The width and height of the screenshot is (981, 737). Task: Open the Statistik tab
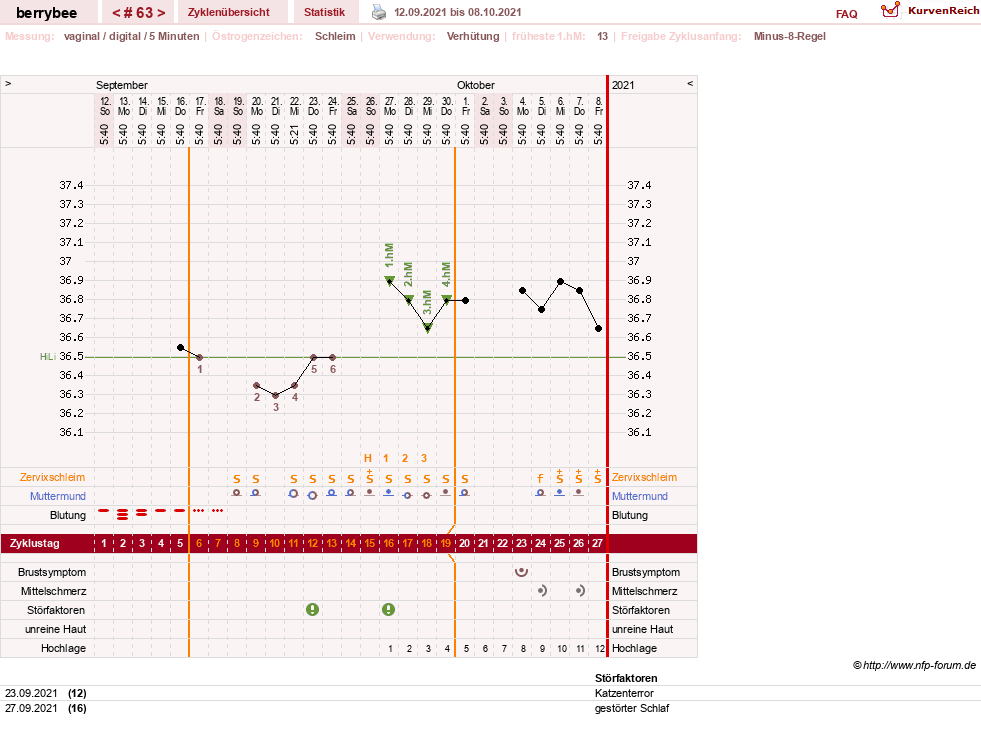pos(324,12)
